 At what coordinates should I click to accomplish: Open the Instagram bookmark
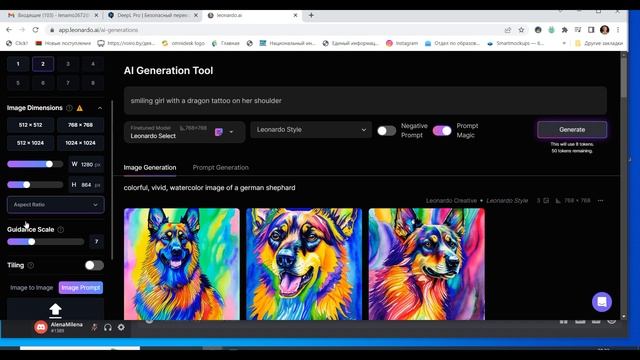coord(402,43)
